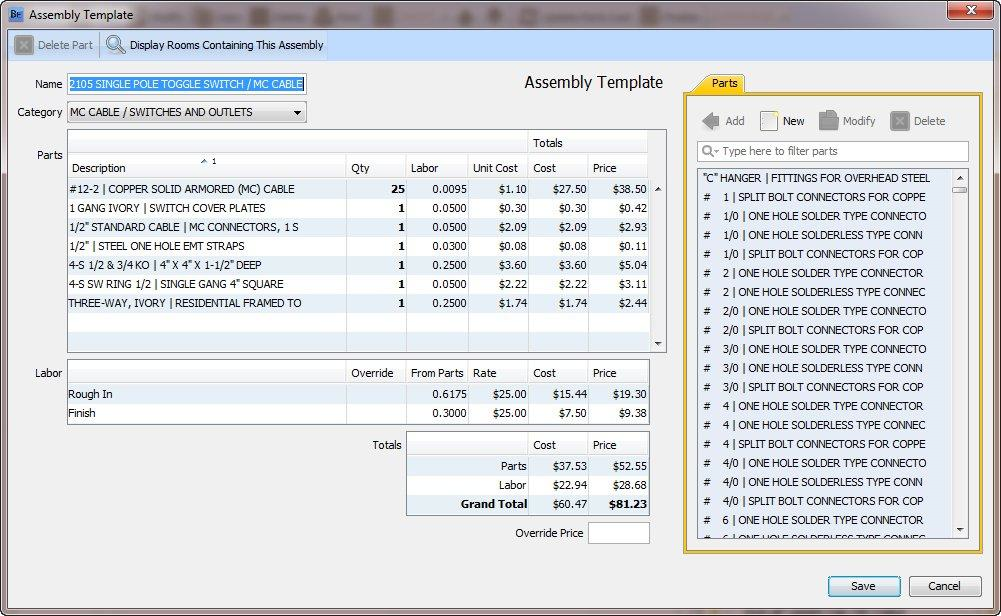Select the 1 GANG IVORY switch cover part row
Image resolution: width=1001 pixels, height=616 pixels.
click(x=200, y=207)
